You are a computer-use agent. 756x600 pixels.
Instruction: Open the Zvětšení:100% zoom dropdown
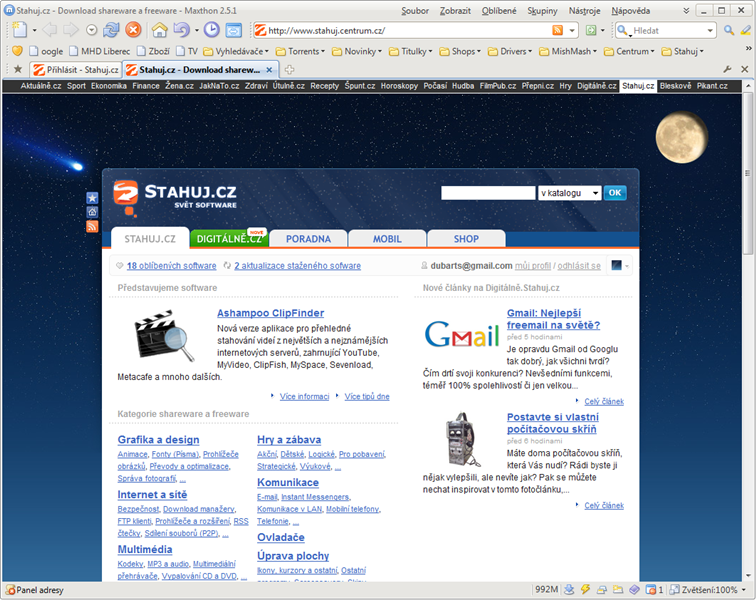tap(708, 589)
